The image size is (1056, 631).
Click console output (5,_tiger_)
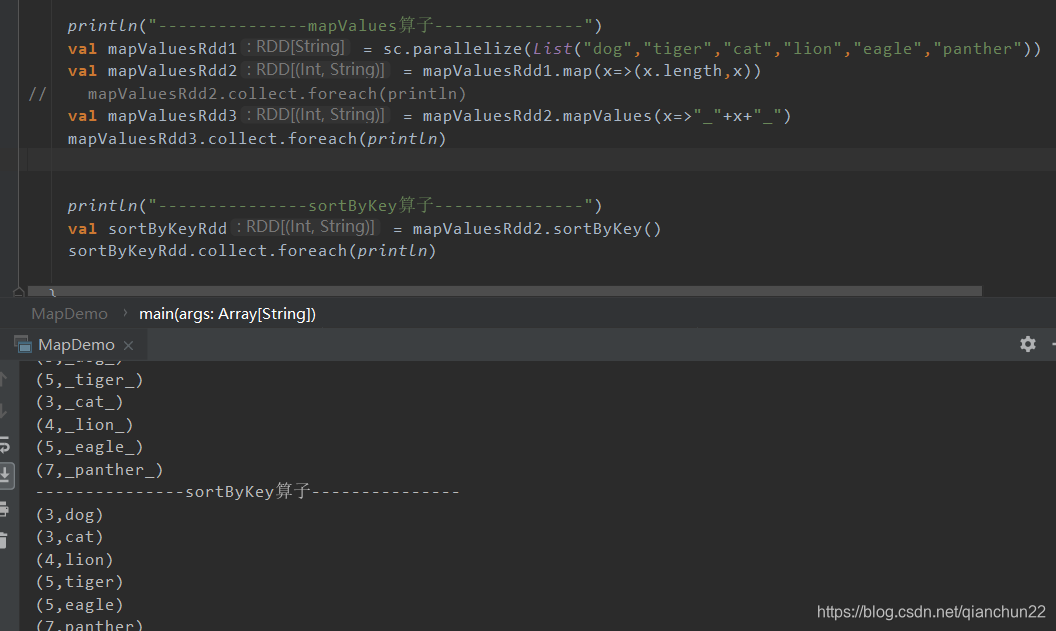click(90, 380)
